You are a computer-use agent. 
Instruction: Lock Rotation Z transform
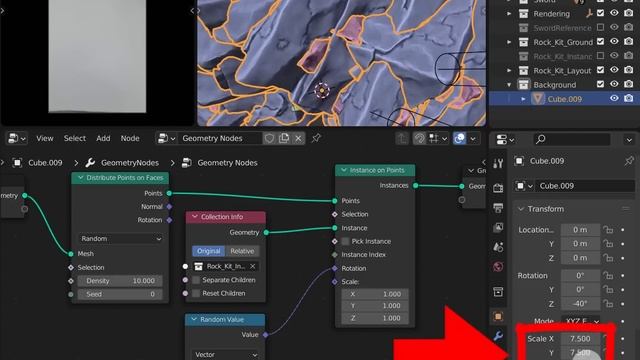click(608, 304)
